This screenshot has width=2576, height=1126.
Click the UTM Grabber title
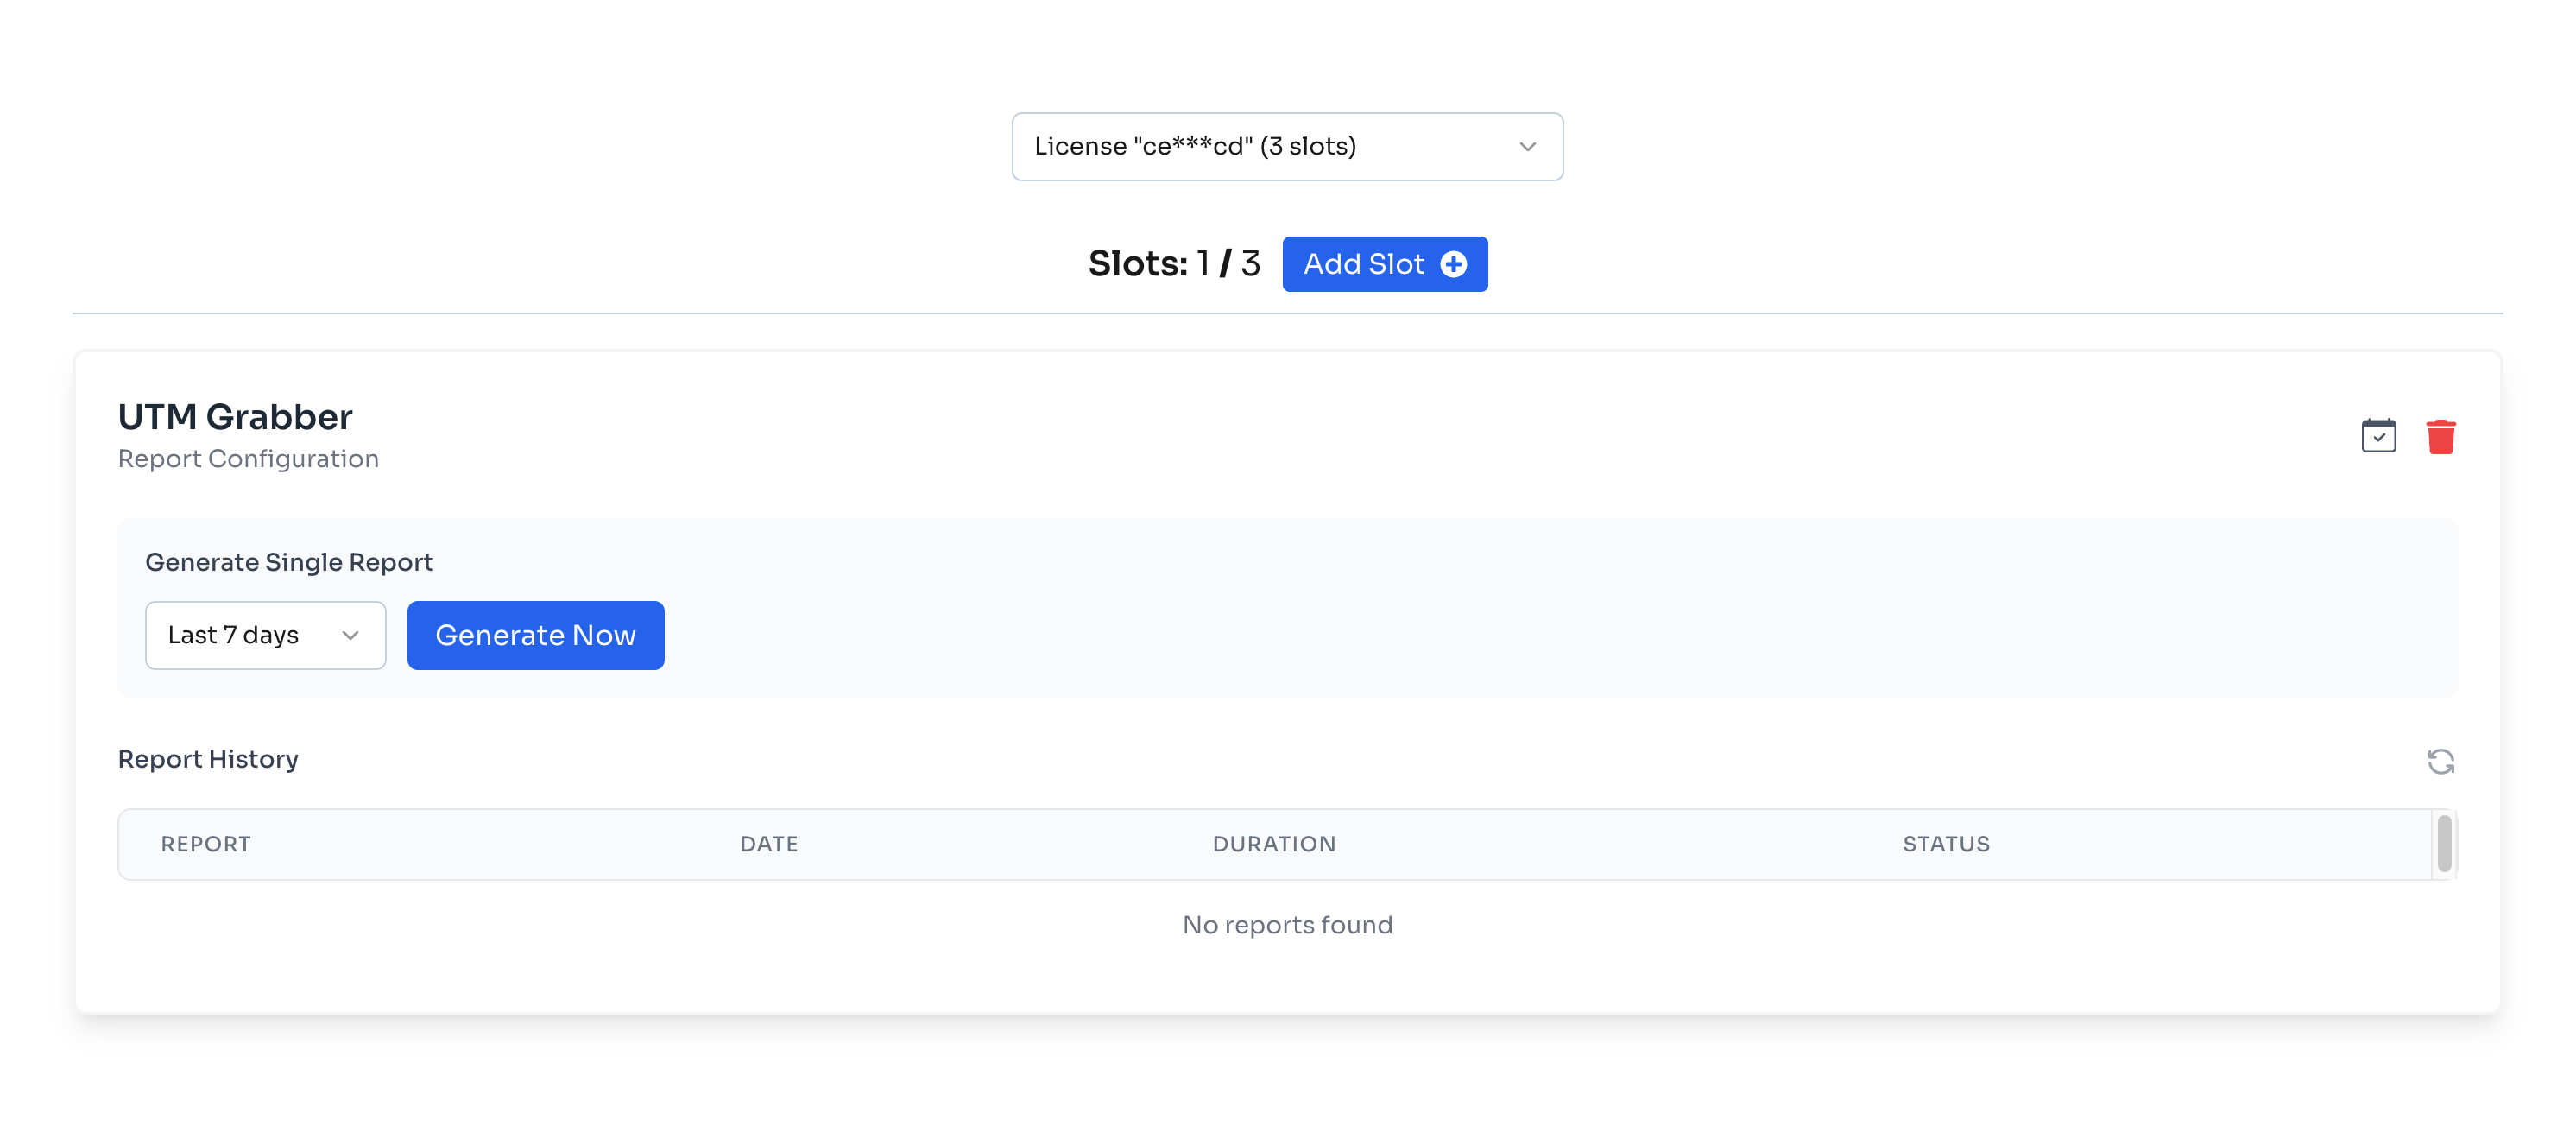click(x=235, y=417)
